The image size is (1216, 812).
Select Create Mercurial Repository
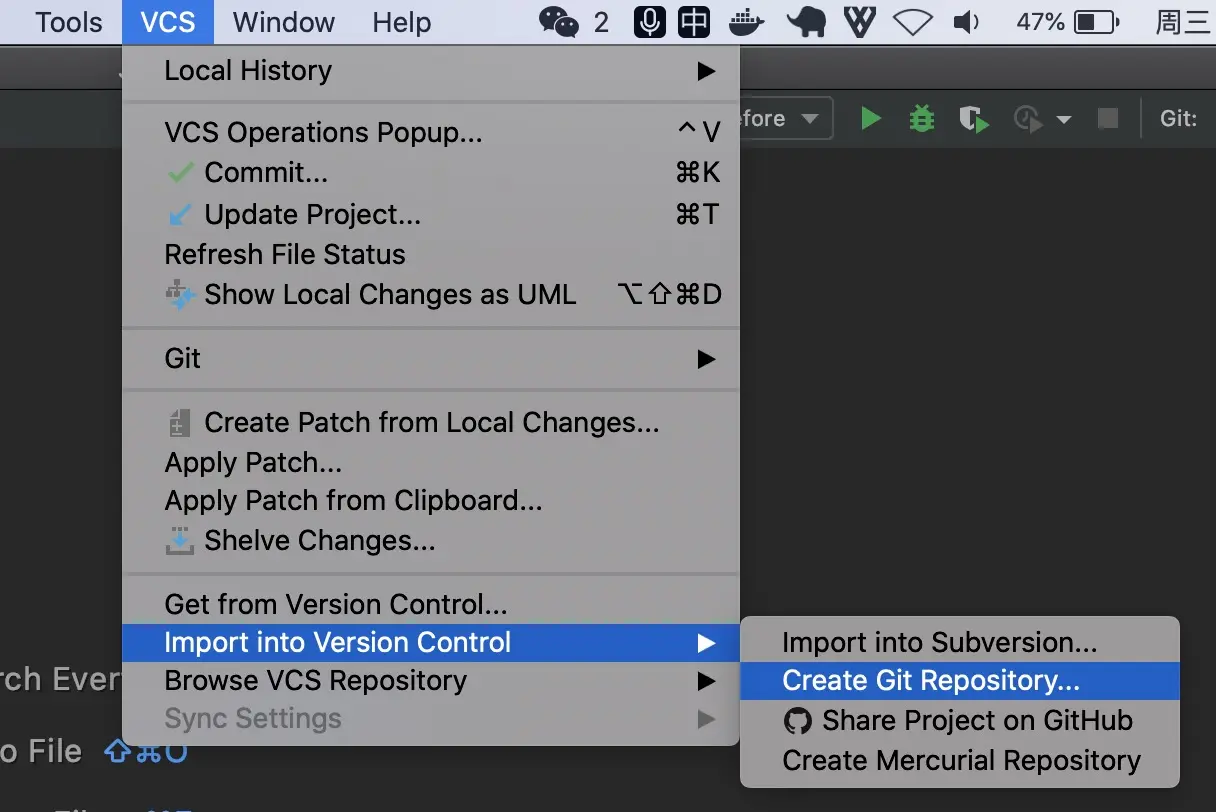pos(960,761)
